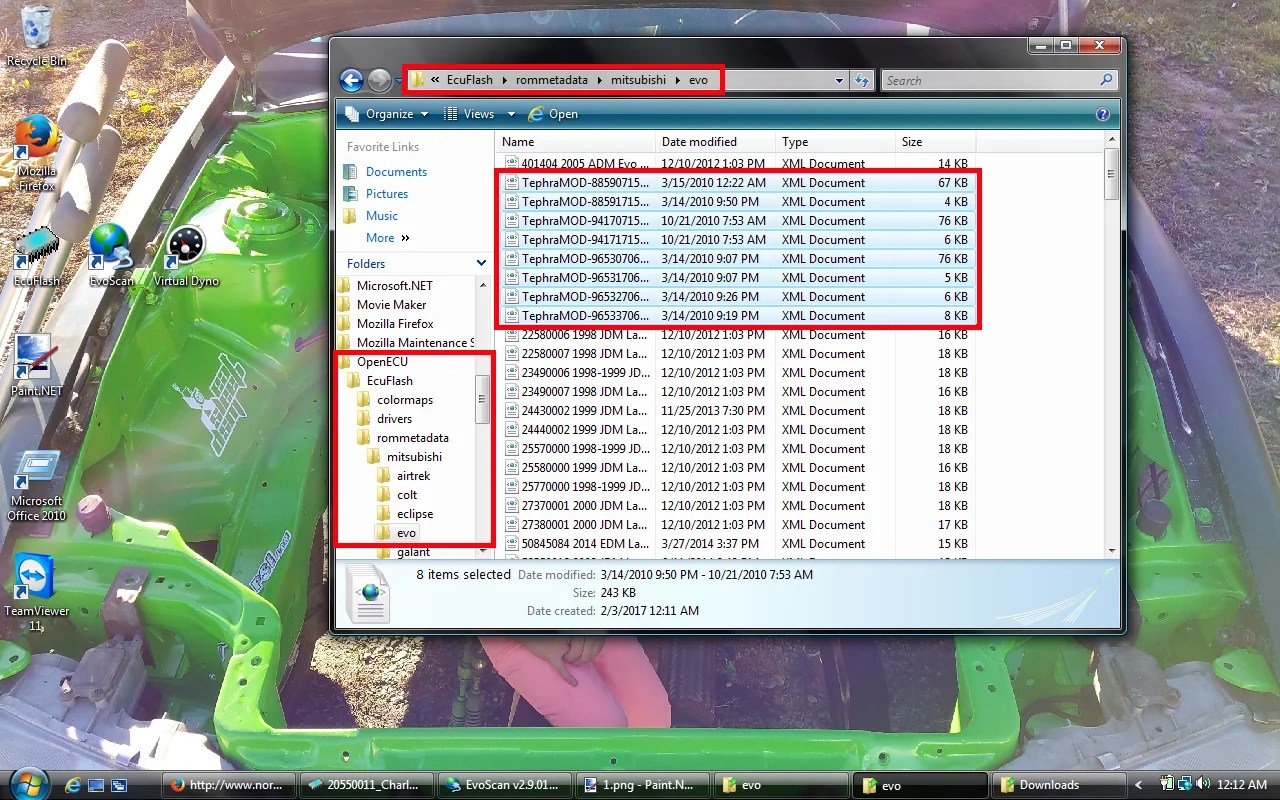Click the Open toolbar button
1280x800 pixels.
coord(553,114)
